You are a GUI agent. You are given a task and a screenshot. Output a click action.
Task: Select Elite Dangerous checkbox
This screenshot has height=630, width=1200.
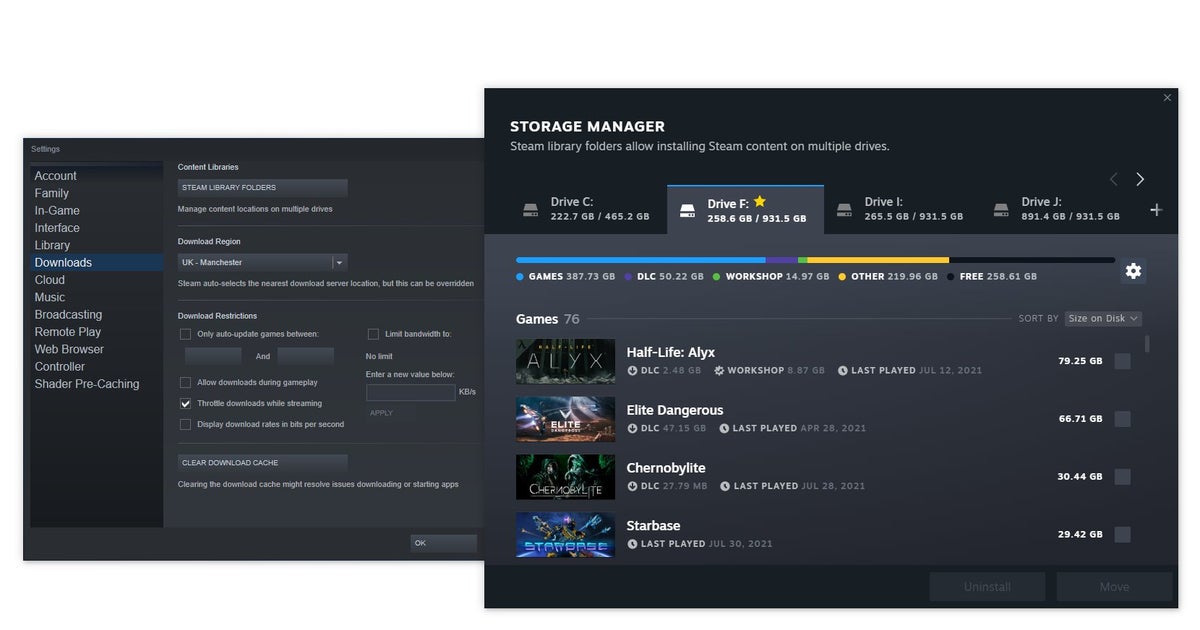pyautogui.click(x=1123, y=419)
